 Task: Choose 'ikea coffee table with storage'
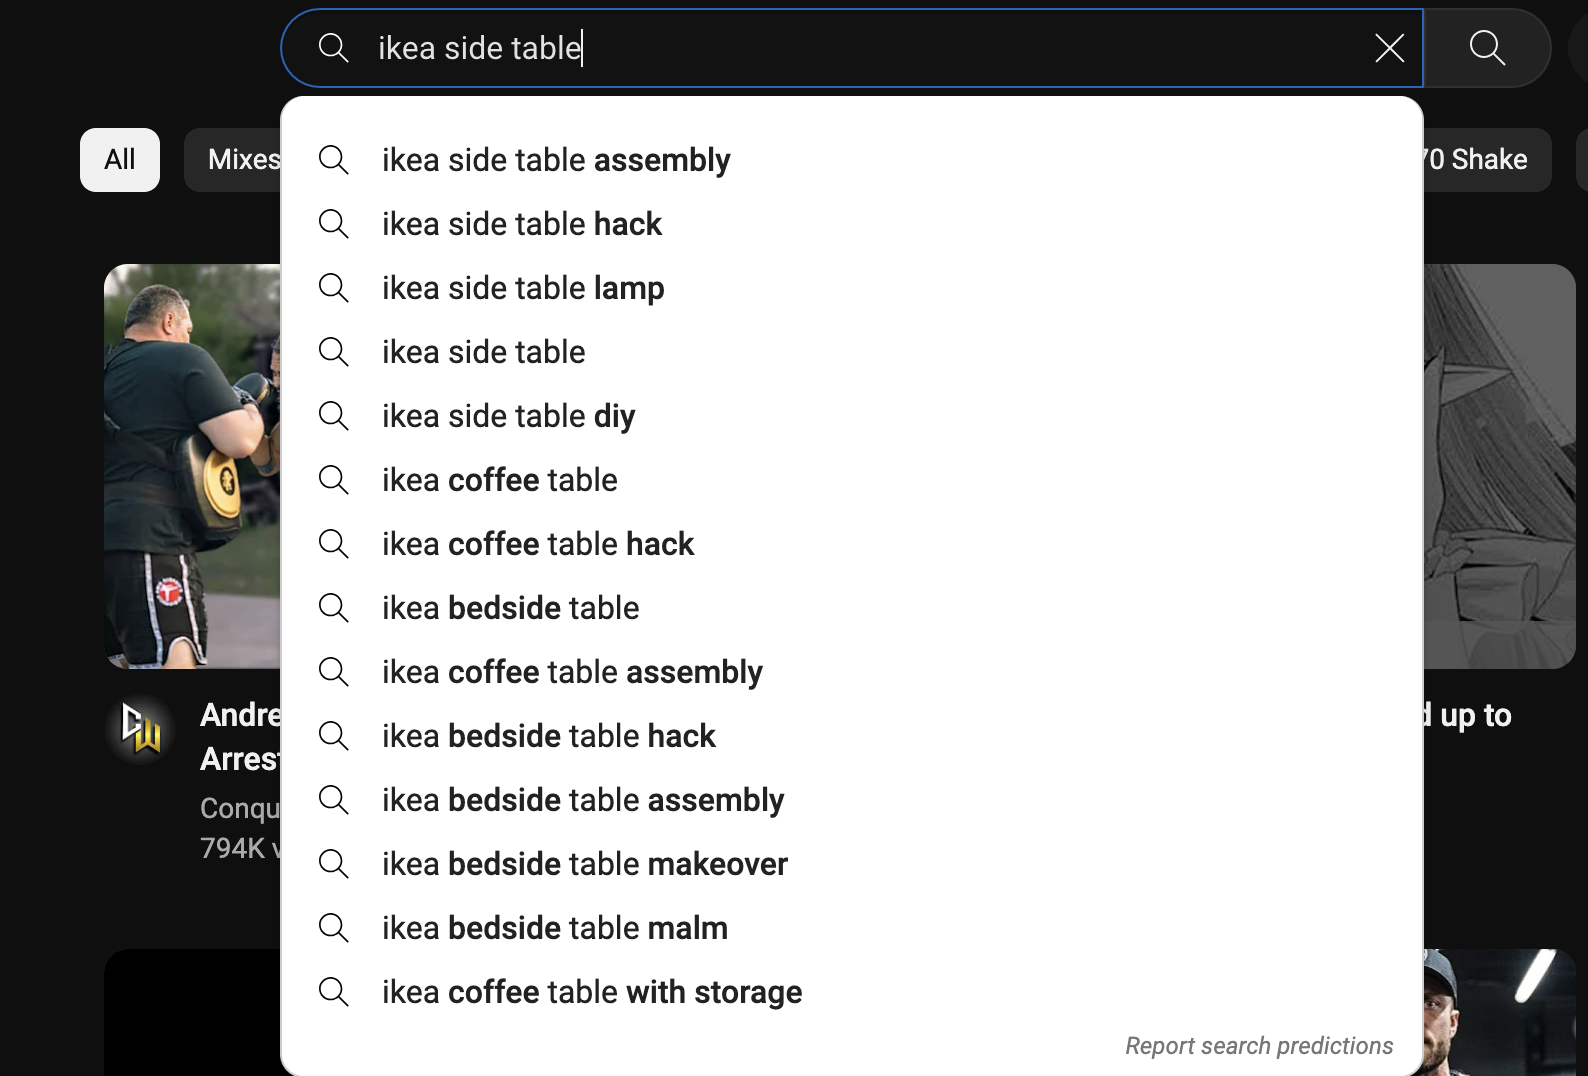coord(592,992)
